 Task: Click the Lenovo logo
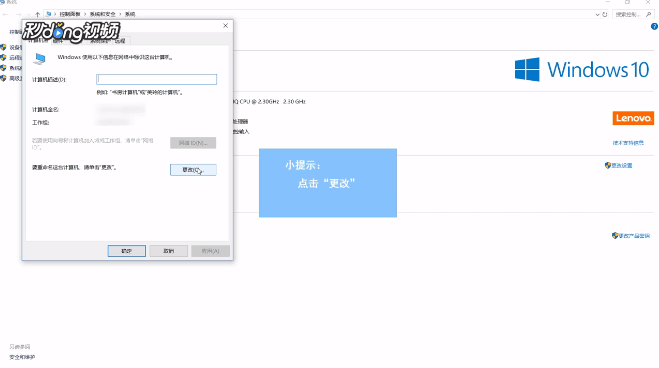(633, 118)
